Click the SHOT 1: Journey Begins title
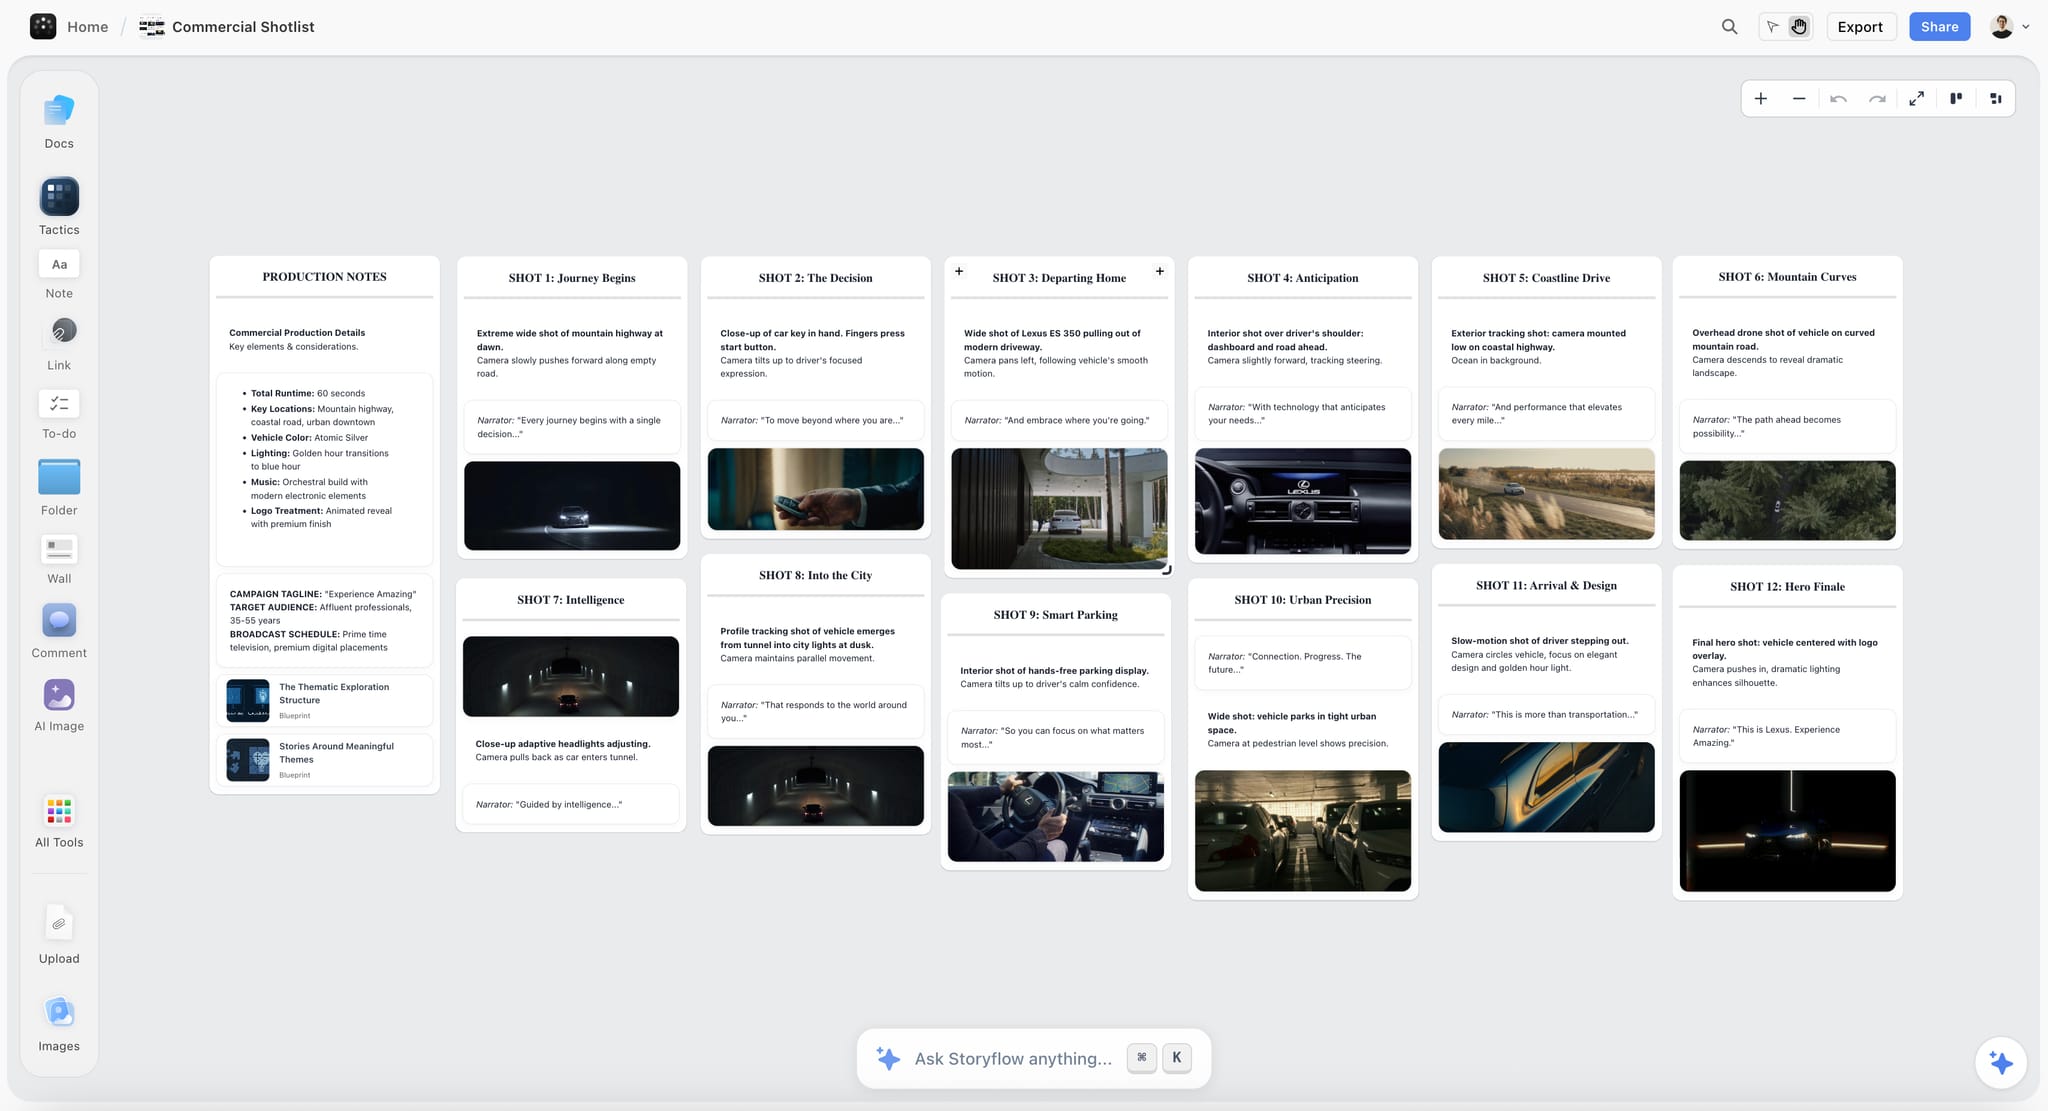The width and height of the screenshot is (2048, 1111). 572,278
